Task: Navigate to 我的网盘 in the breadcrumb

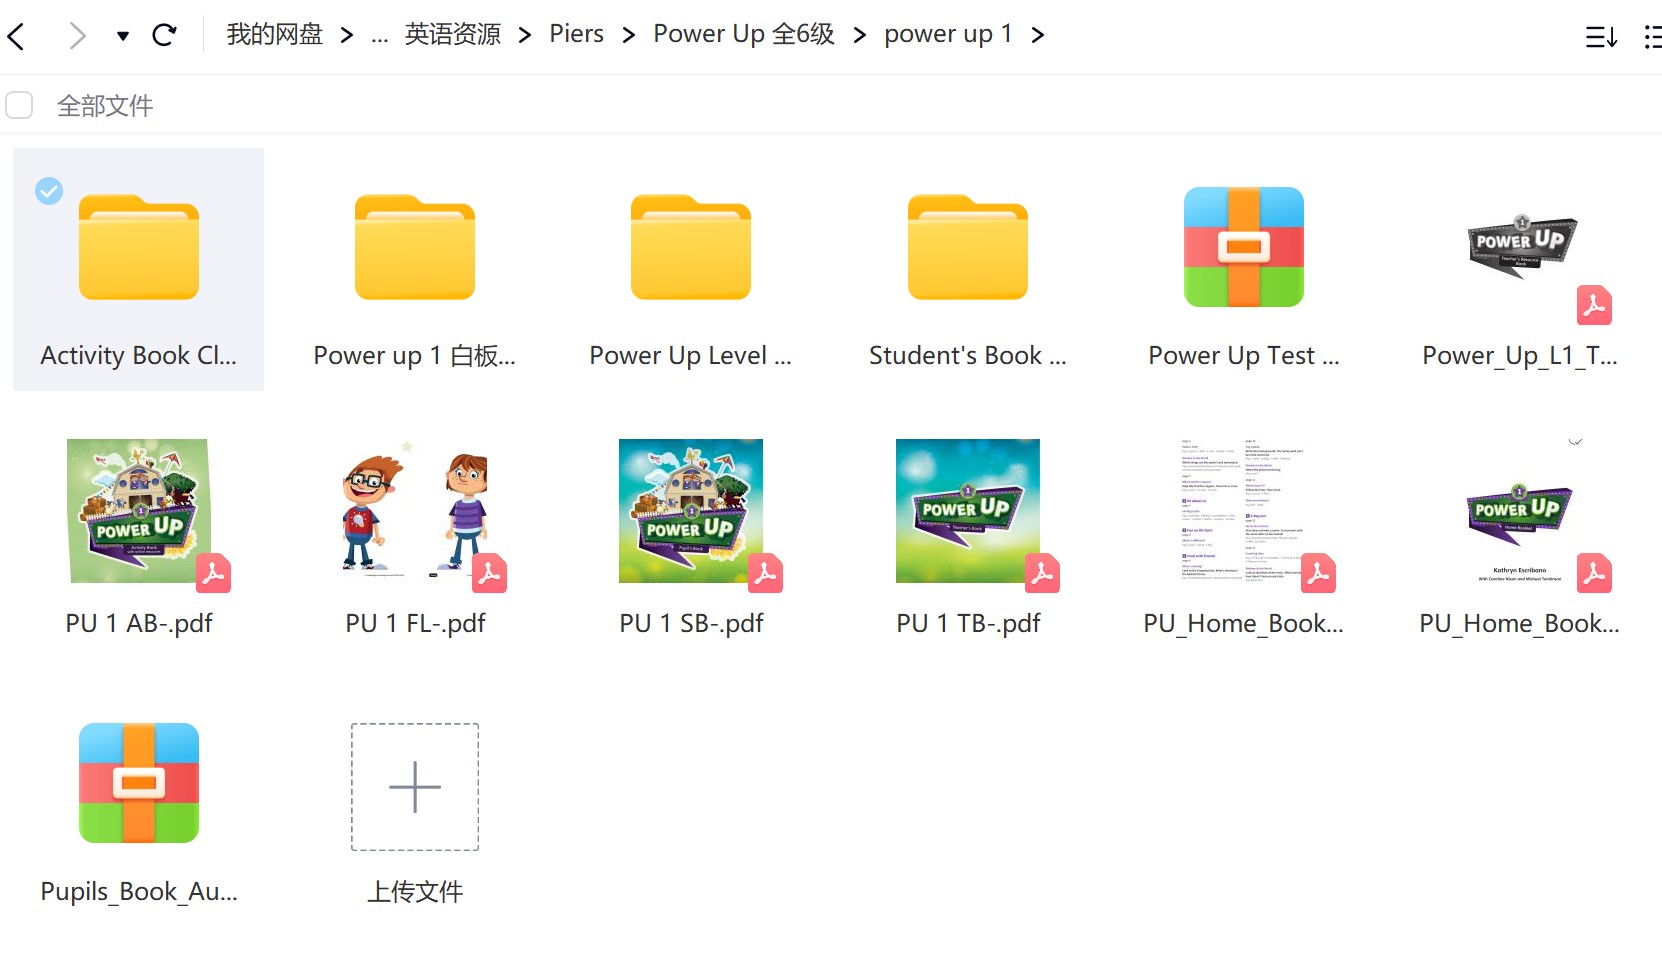Action: [x=273, y=33]
